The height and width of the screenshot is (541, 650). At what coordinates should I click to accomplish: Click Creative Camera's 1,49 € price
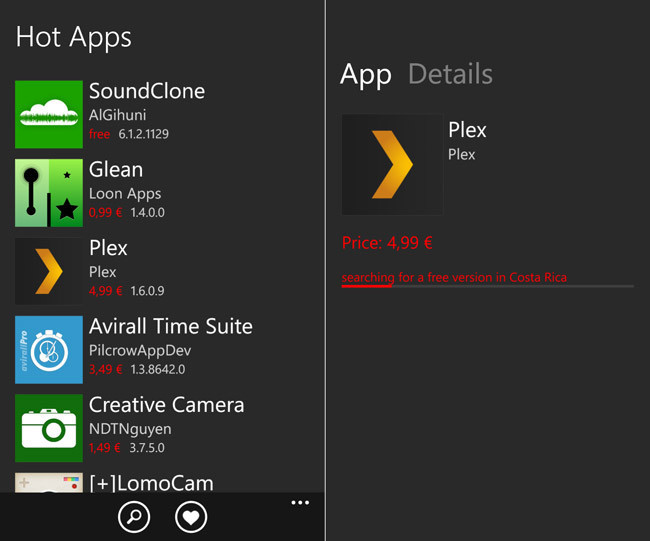104,448
